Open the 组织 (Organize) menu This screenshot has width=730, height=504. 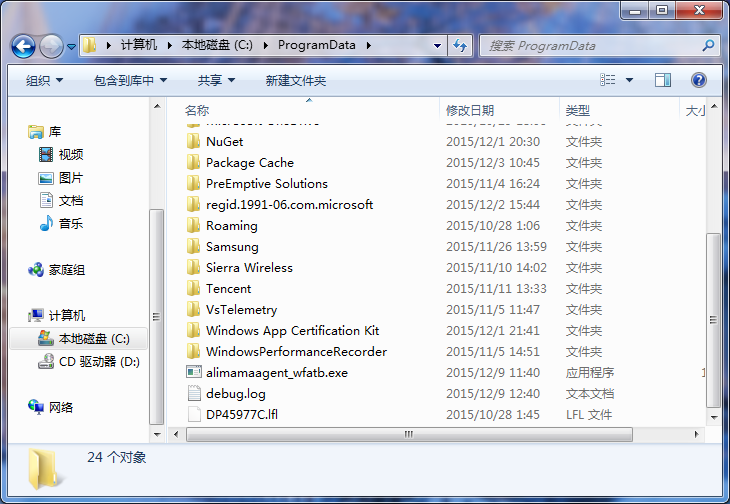pyautogui.click(x=44, y=80)
